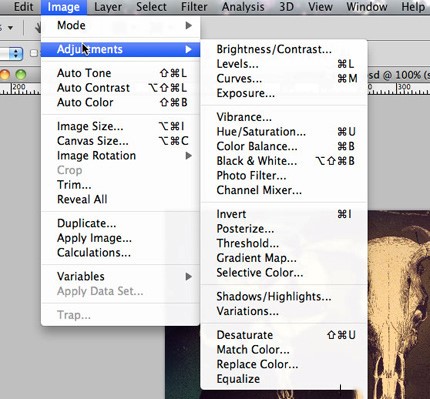This screenshot has width=430, height=399.
Task: Open Shadows/Highlights adjustment
Action: point(284,296)
